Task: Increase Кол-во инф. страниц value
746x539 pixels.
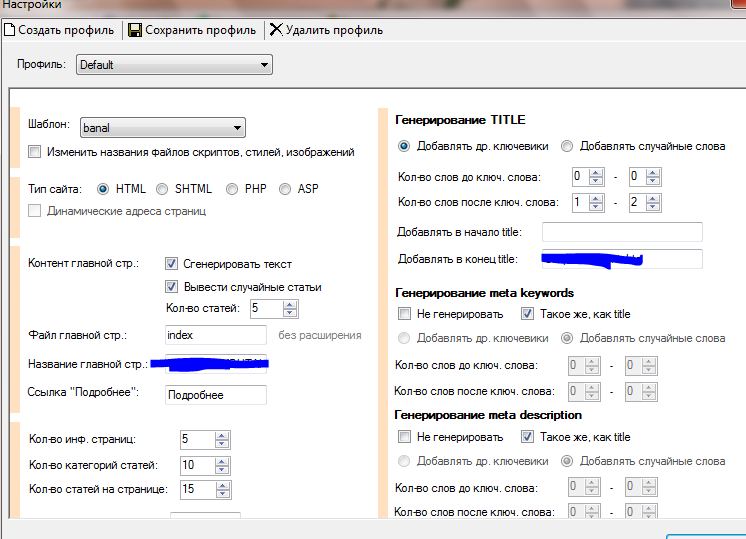Action: pos(222,435)
